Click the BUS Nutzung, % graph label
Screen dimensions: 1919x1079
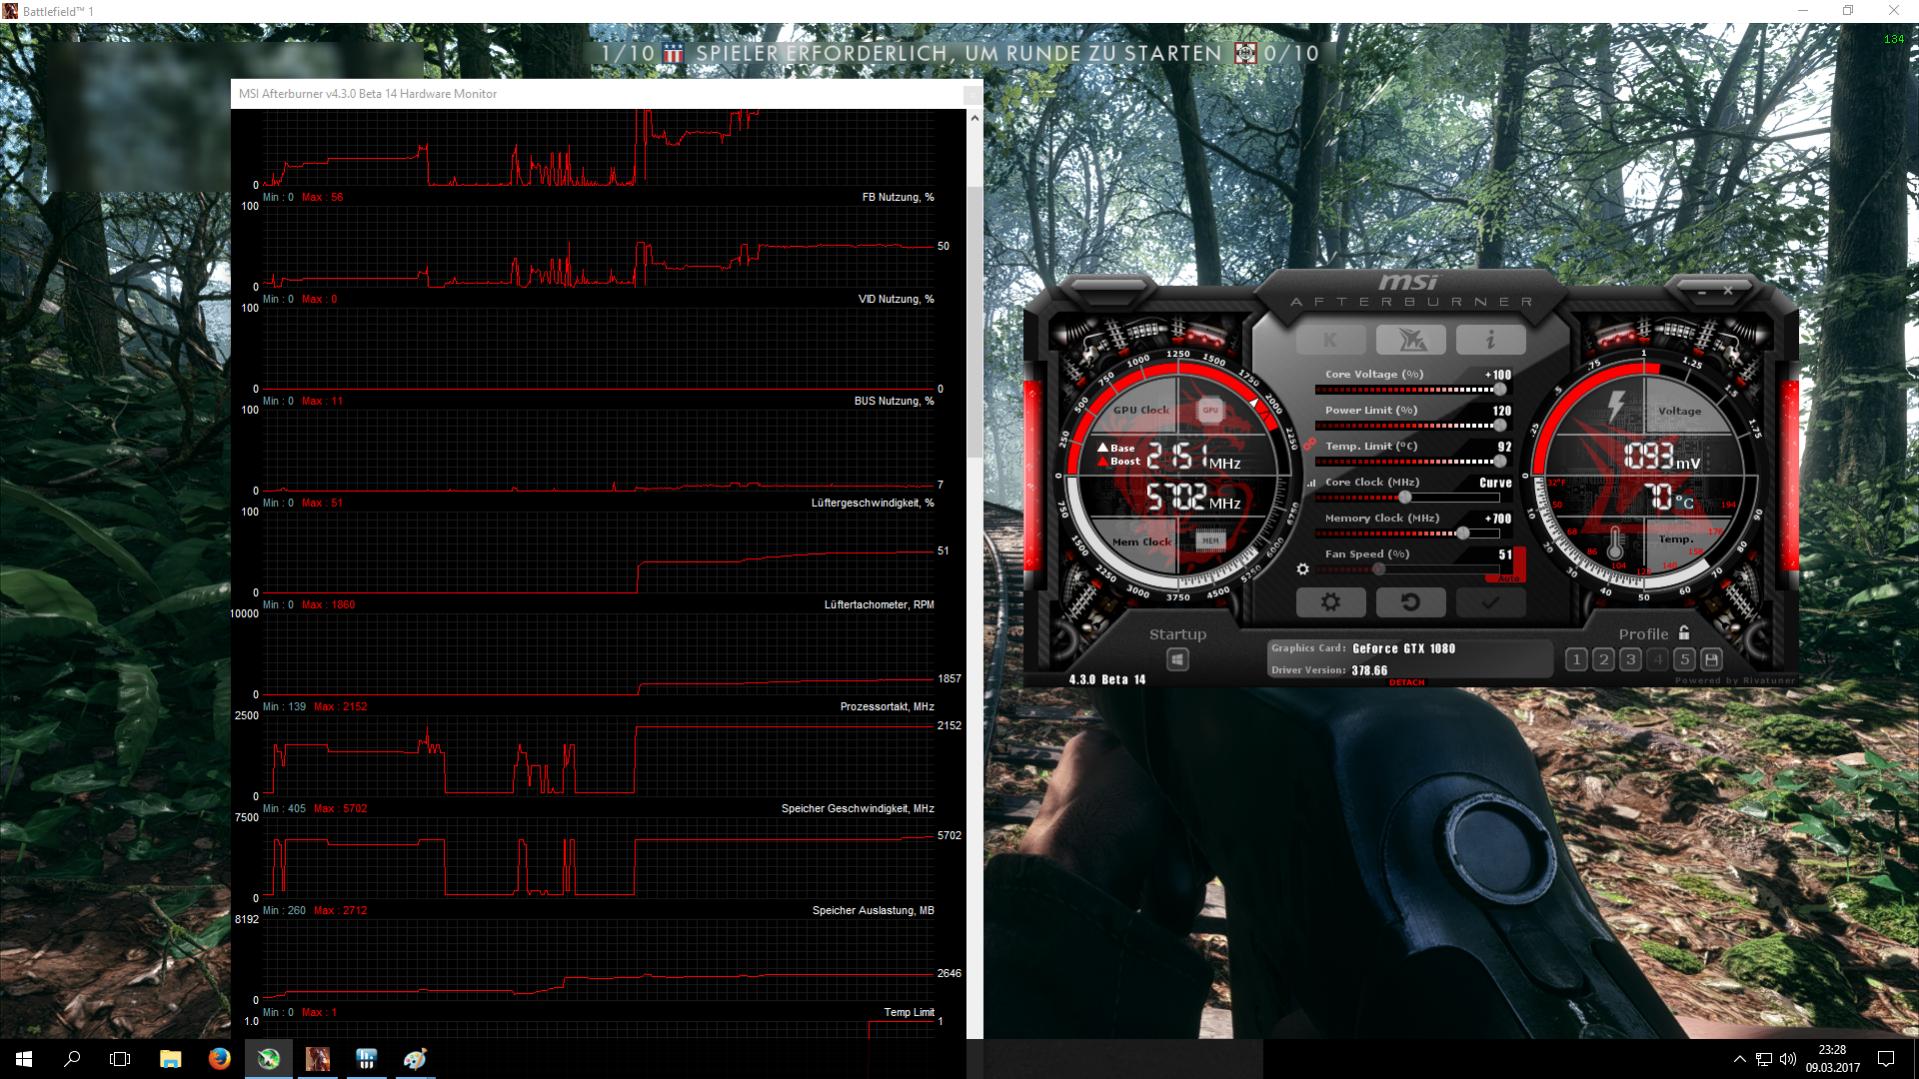[x=894, y=401]
